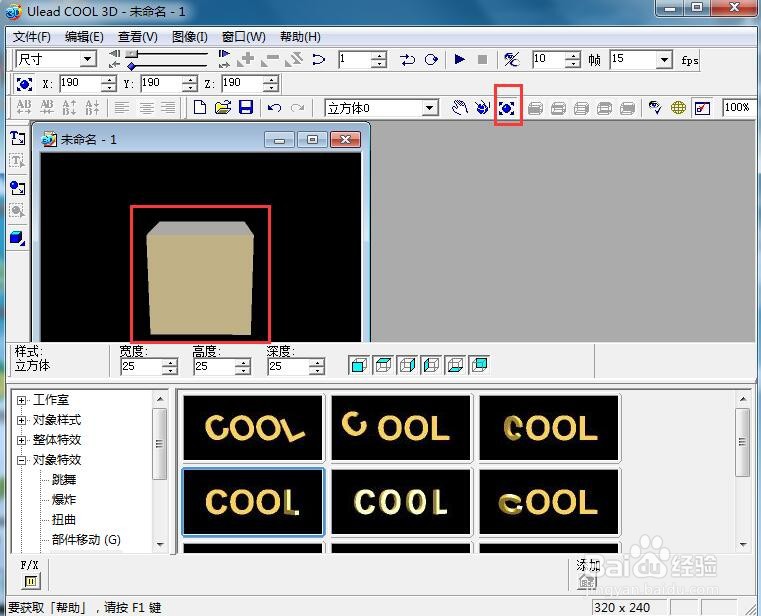Click the Smooth motion path icon

point(318,60)
